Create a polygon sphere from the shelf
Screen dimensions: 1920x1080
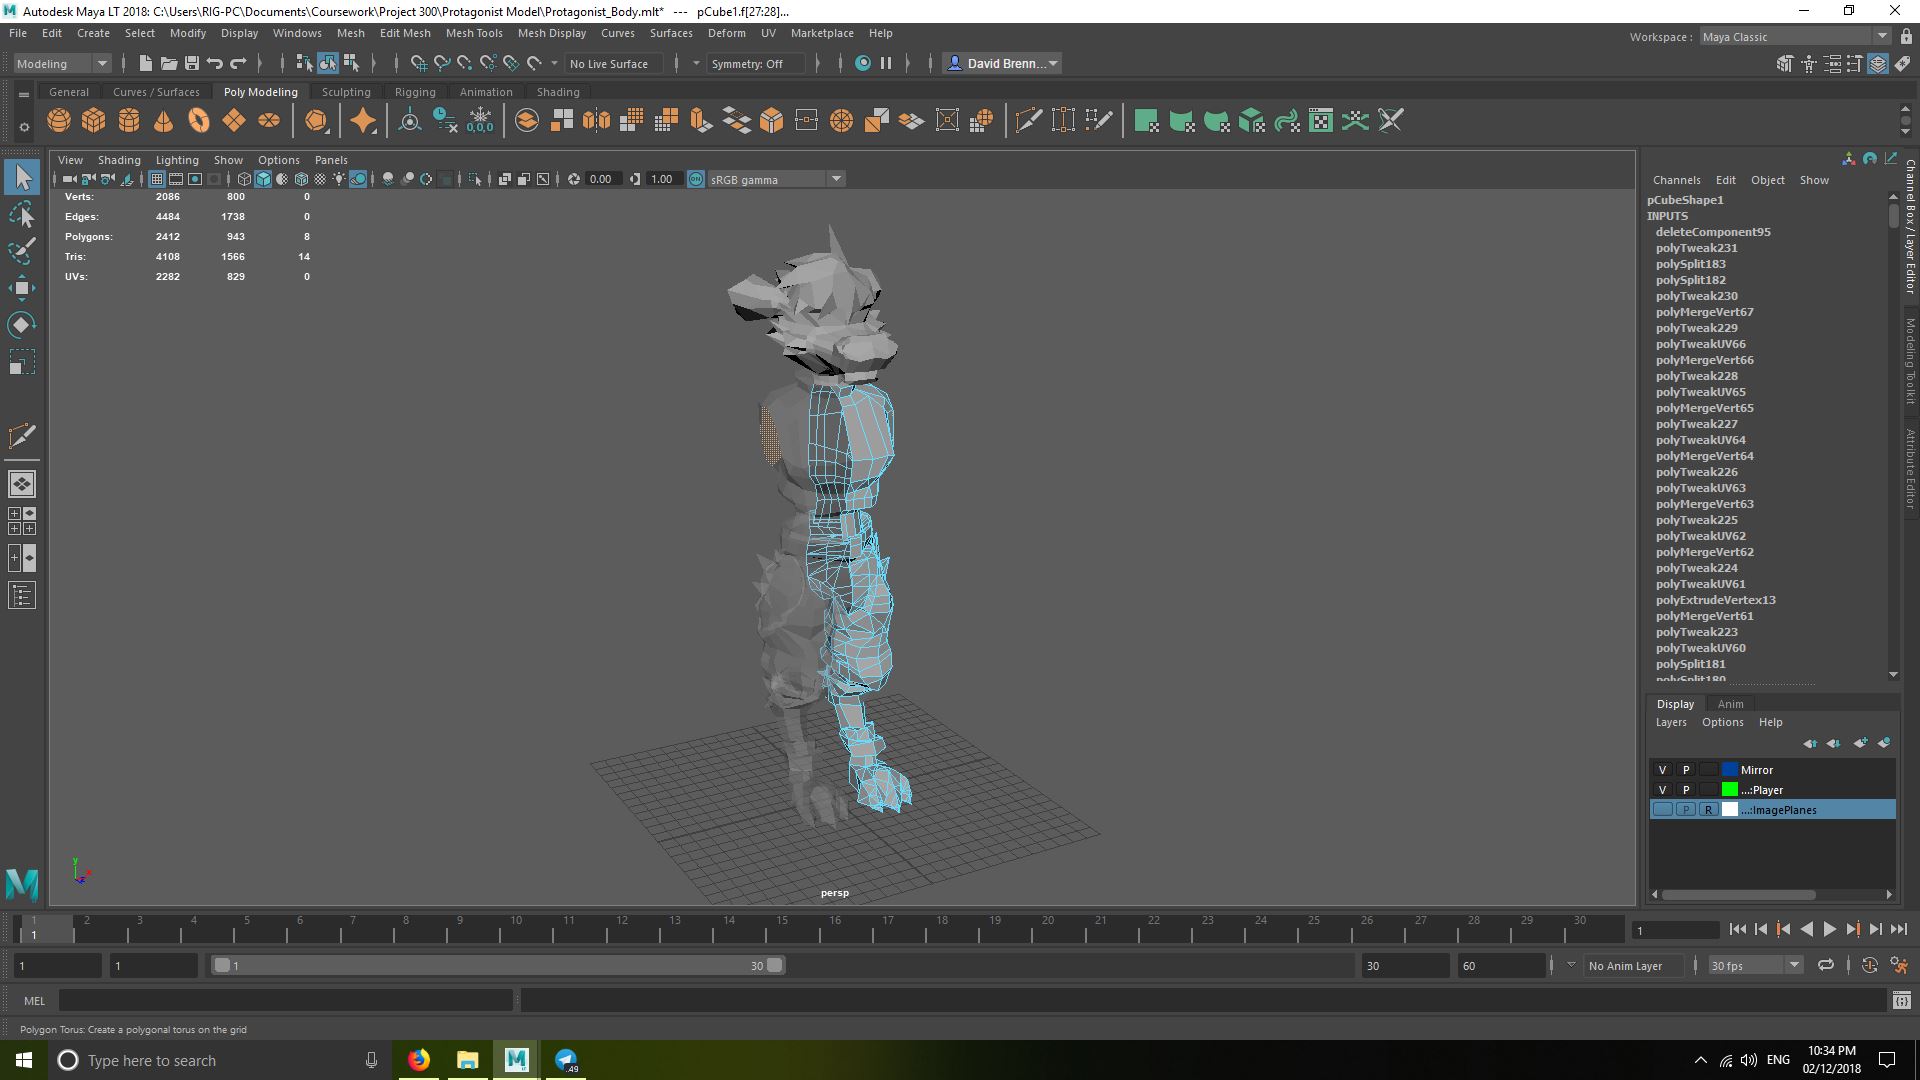pos(59,121)
